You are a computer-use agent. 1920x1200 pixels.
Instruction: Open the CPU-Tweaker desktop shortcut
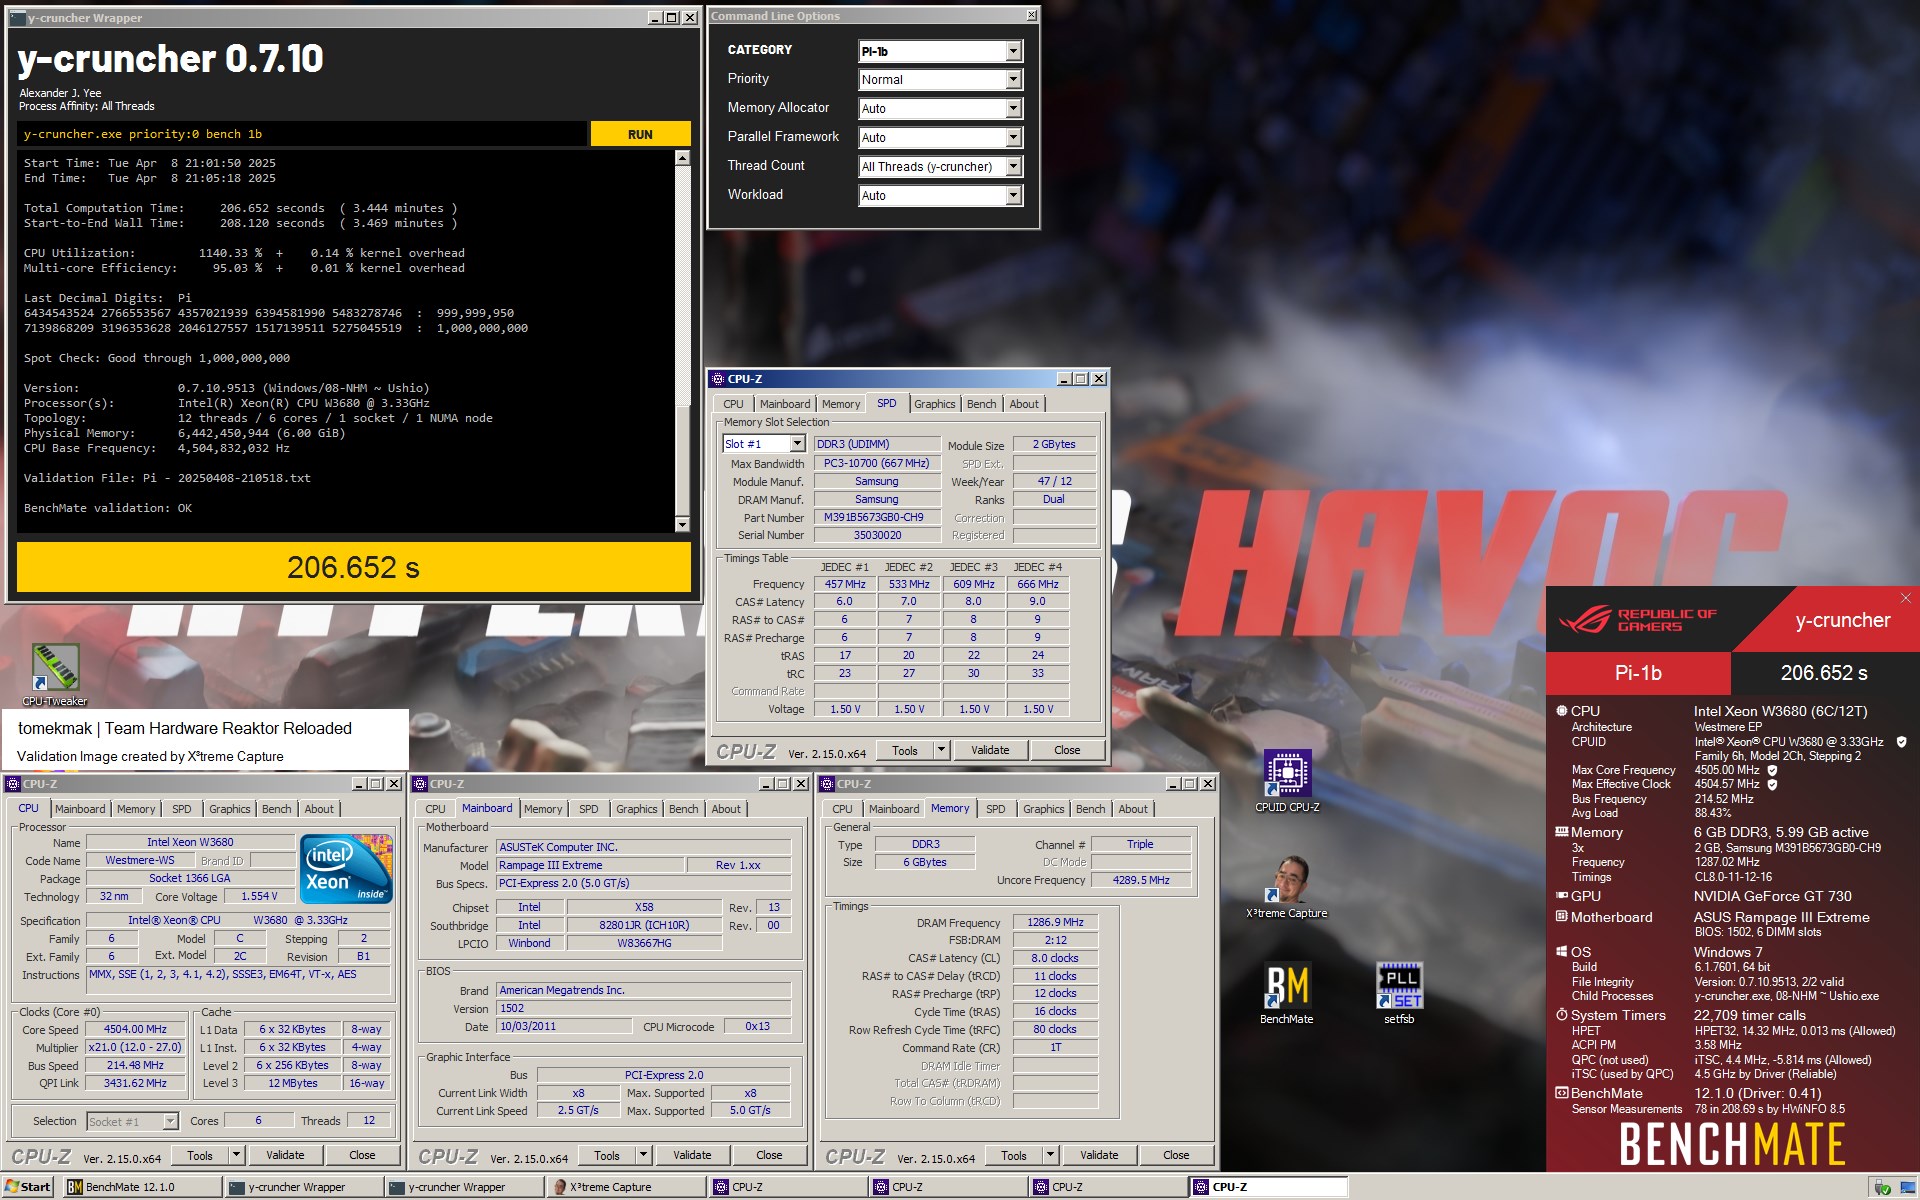[x=55, y=675]
